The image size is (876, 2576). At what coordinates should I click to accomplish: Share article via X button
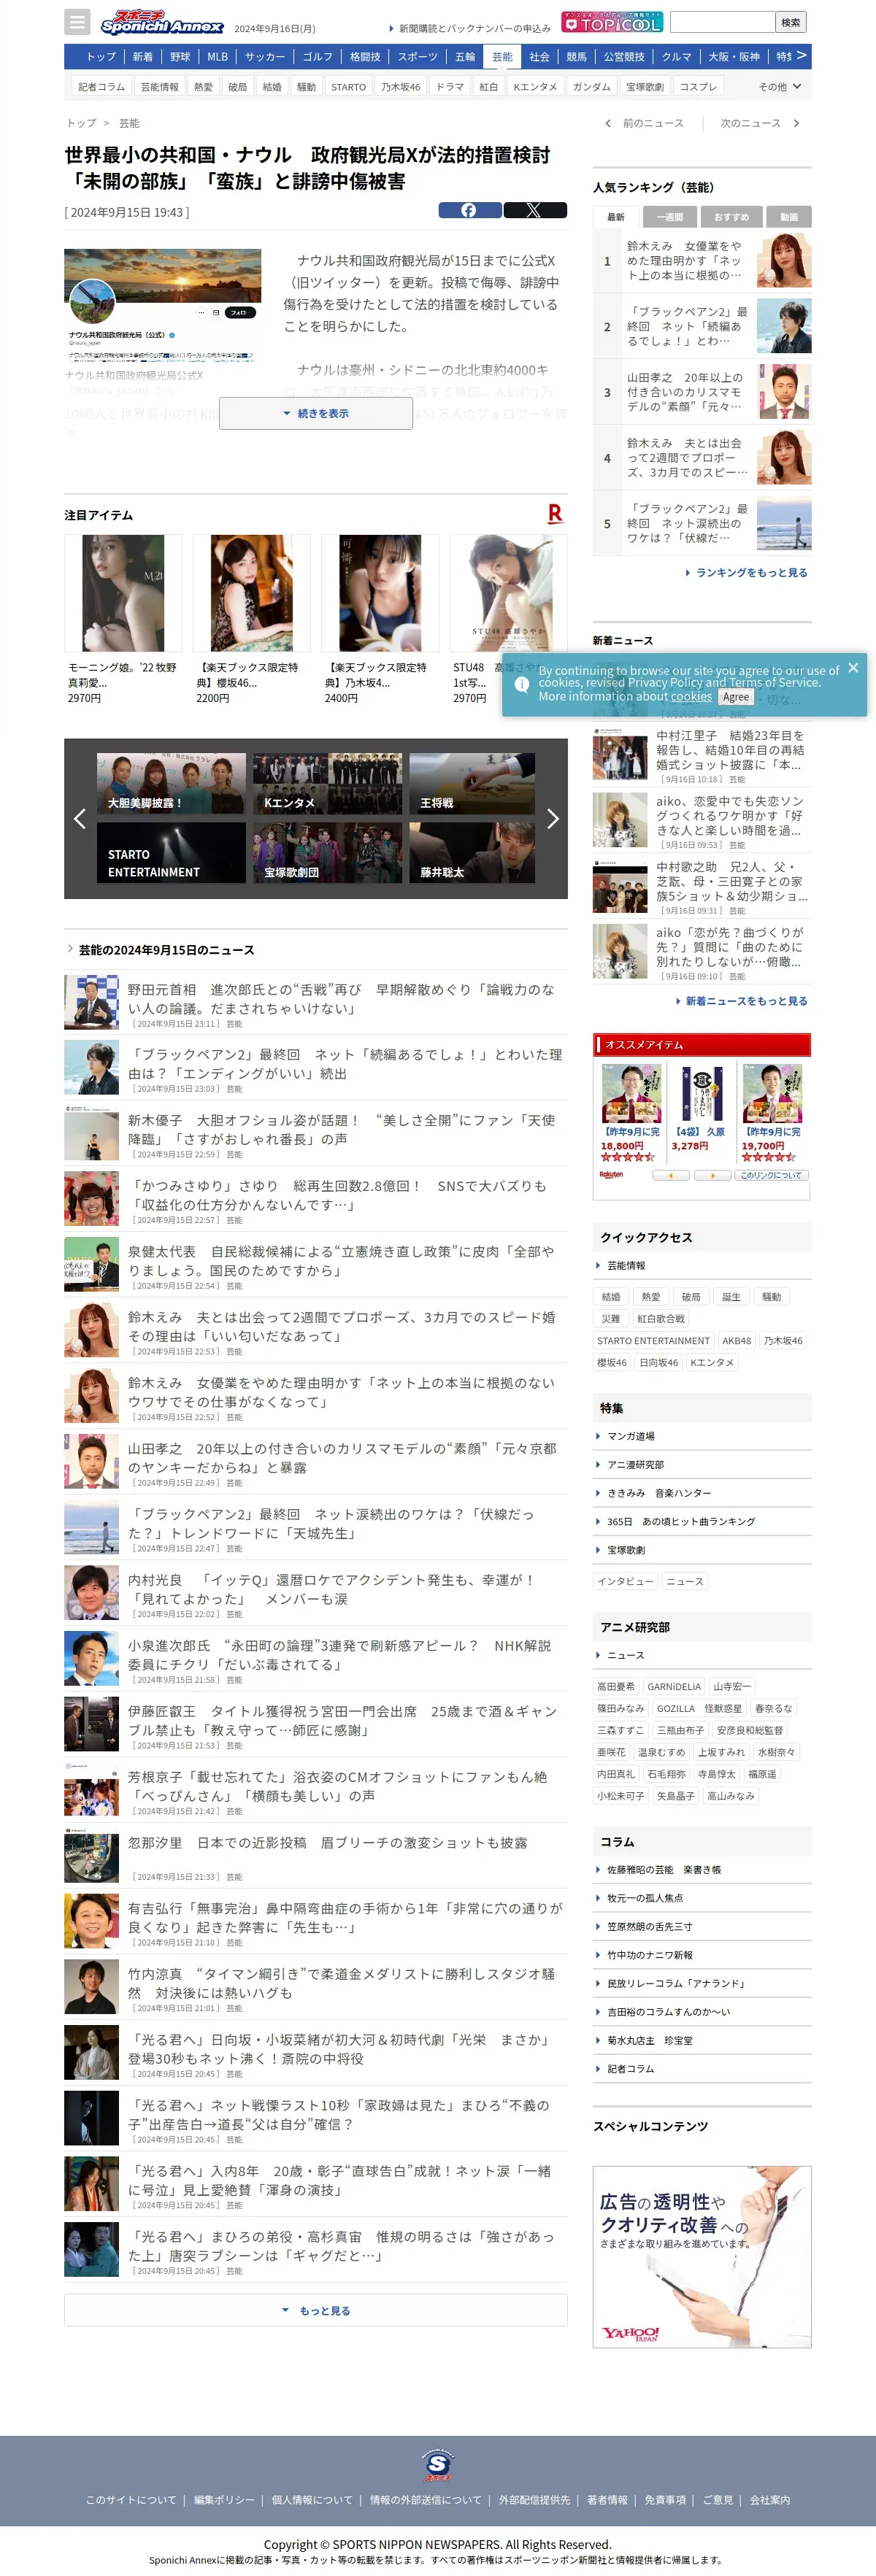(x=535, y=210)
